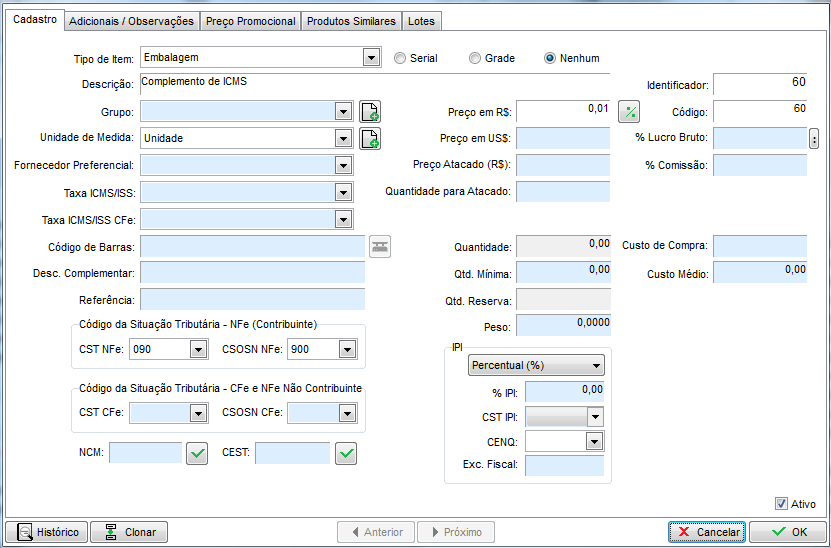Switch to the Preço Promocional tab
Screen dimensions: 831x548
tap(251, 21)
